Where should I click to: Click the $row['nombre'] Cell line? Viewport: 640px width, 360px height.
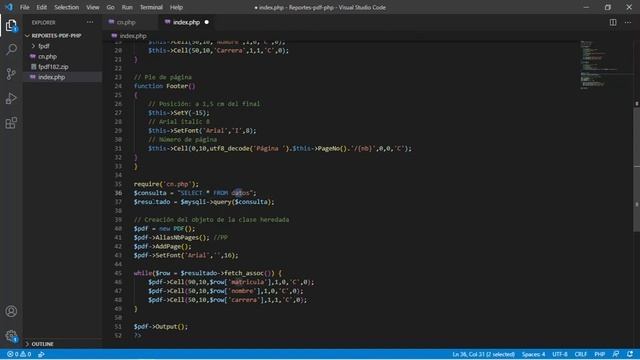[x=226, y=291]
